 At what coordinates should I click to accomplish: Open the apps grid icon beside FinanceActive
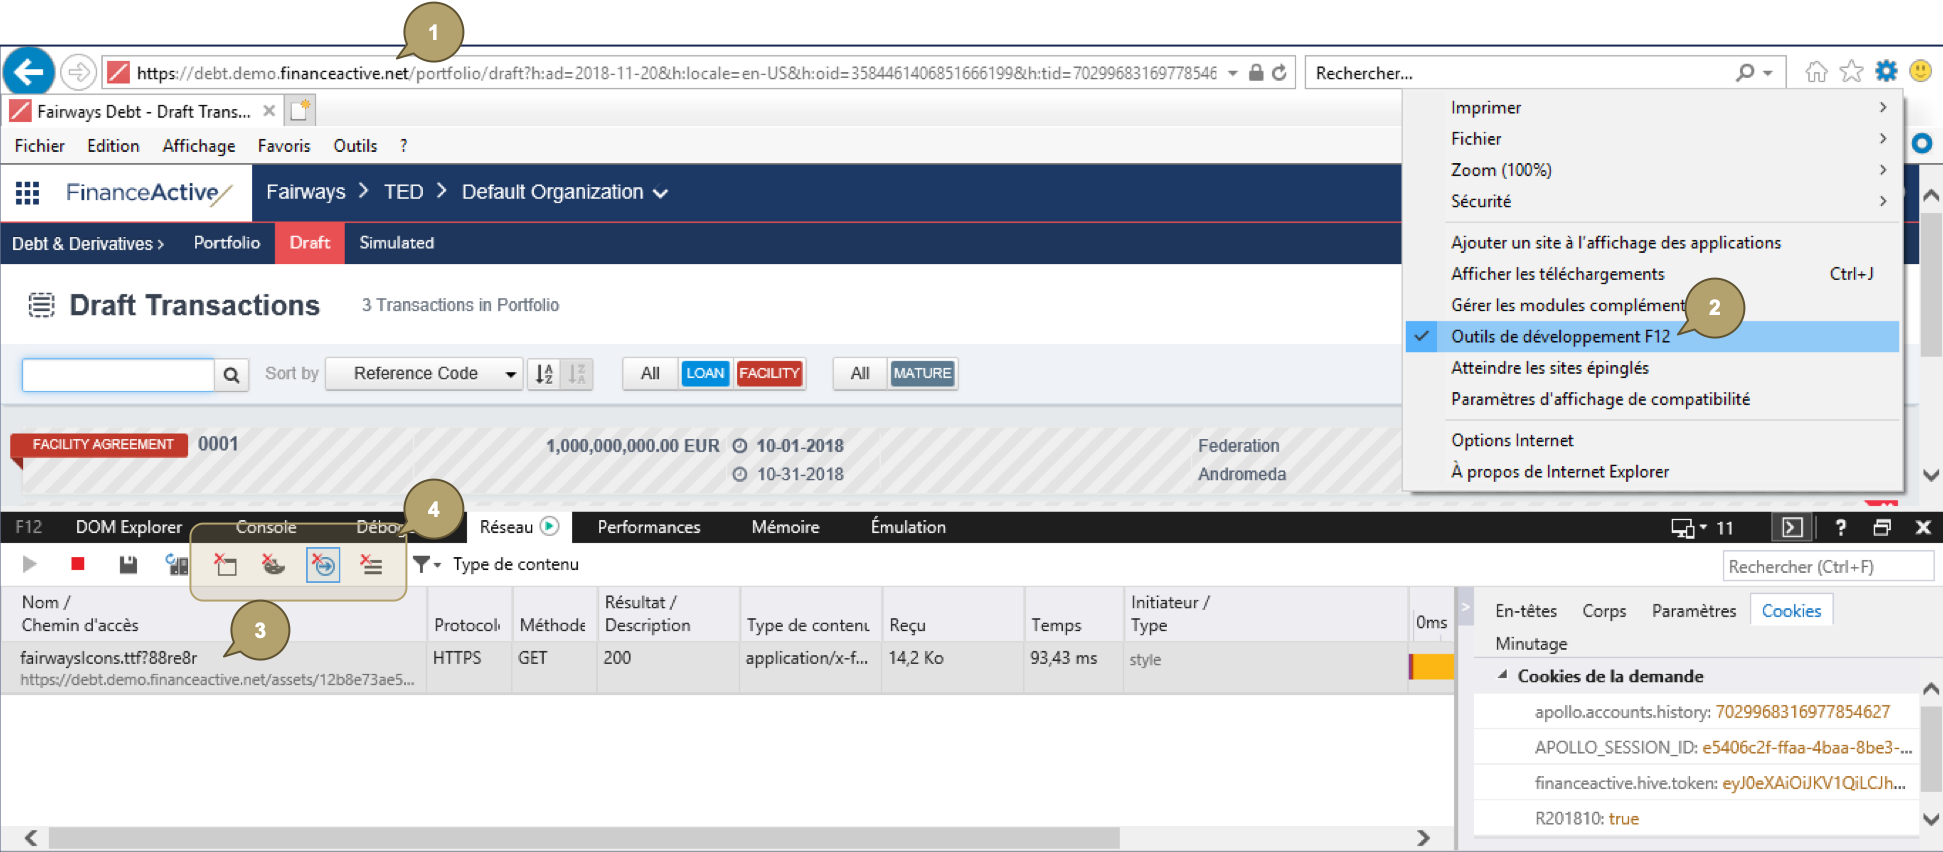[28, 193]
